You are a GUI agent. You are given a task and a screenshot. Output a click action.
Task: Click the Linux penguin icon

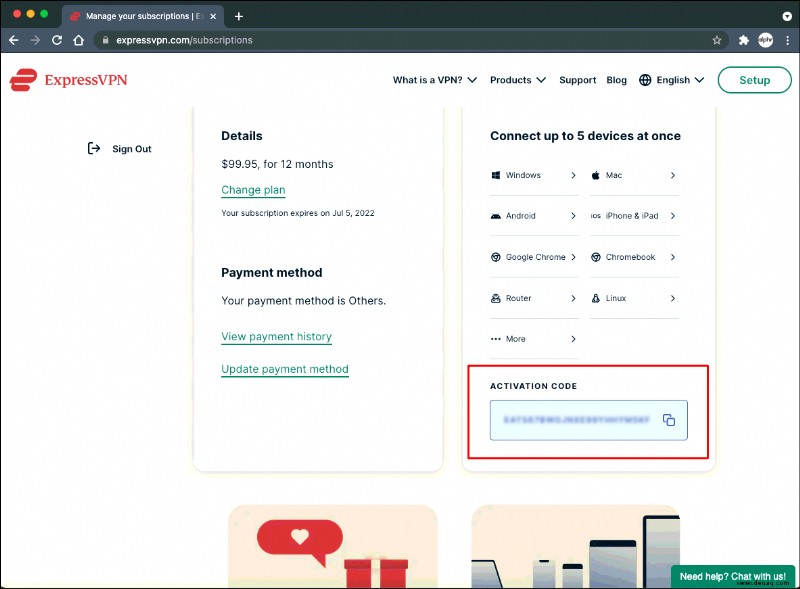595,298
